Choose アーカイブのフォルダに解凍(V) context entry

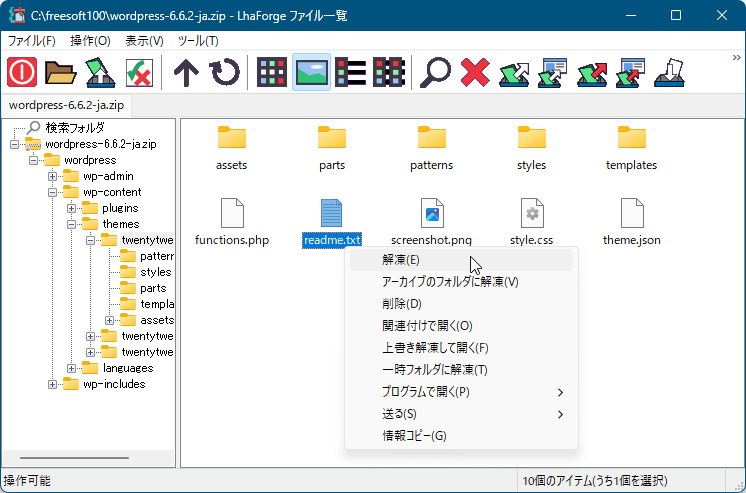click(461, 282)
